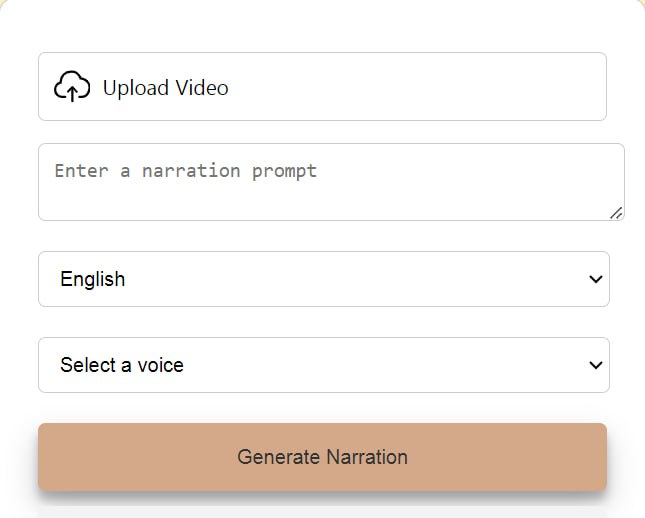Click the text area resize handle

tap(616, 212)
